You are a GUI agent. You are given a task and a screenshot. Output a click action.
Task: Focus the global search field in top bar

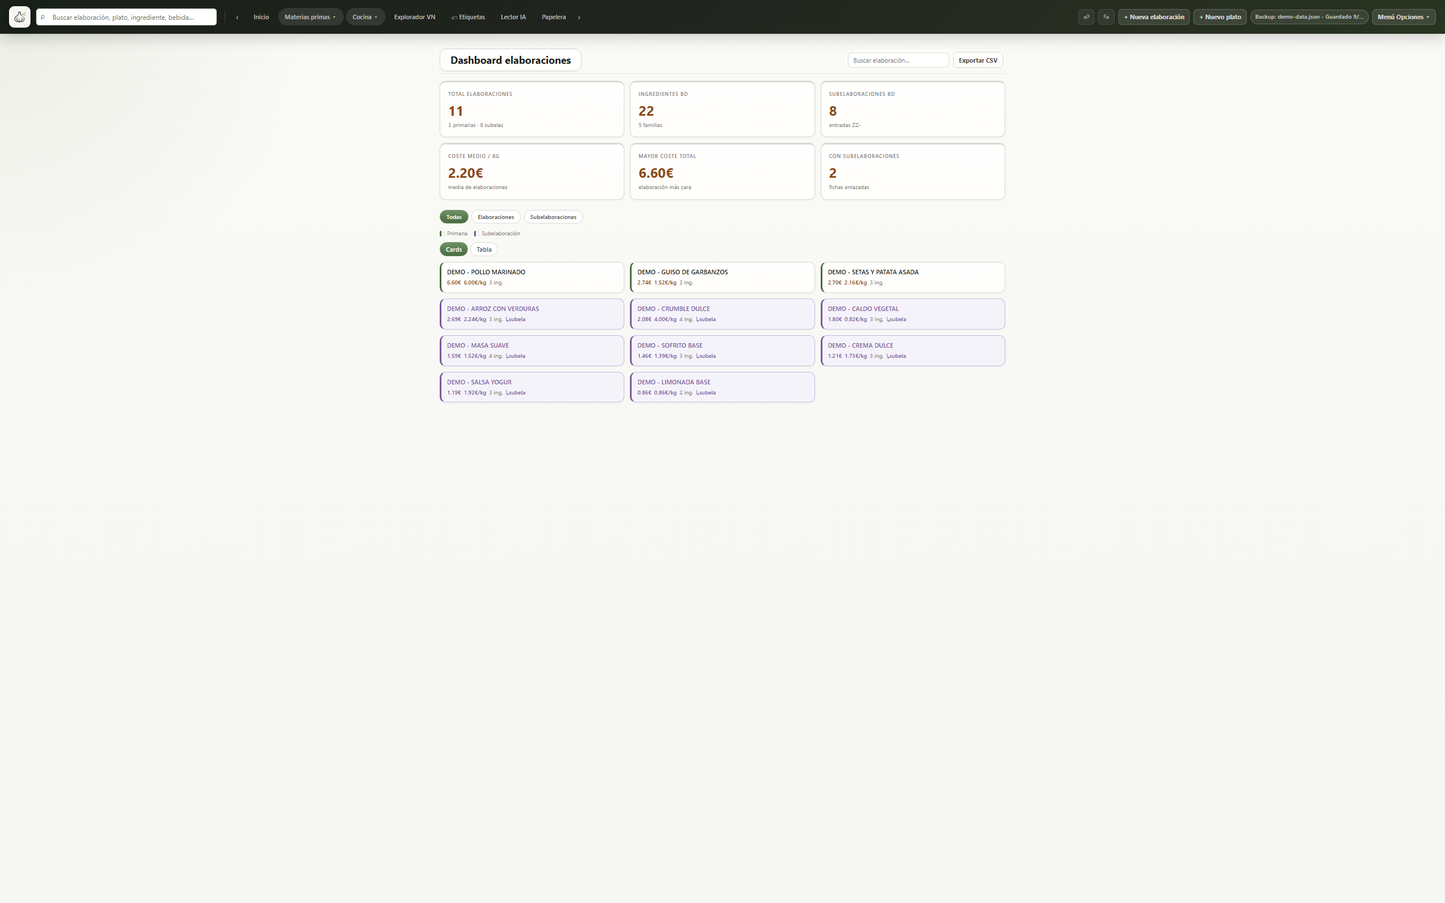[127, 17]
